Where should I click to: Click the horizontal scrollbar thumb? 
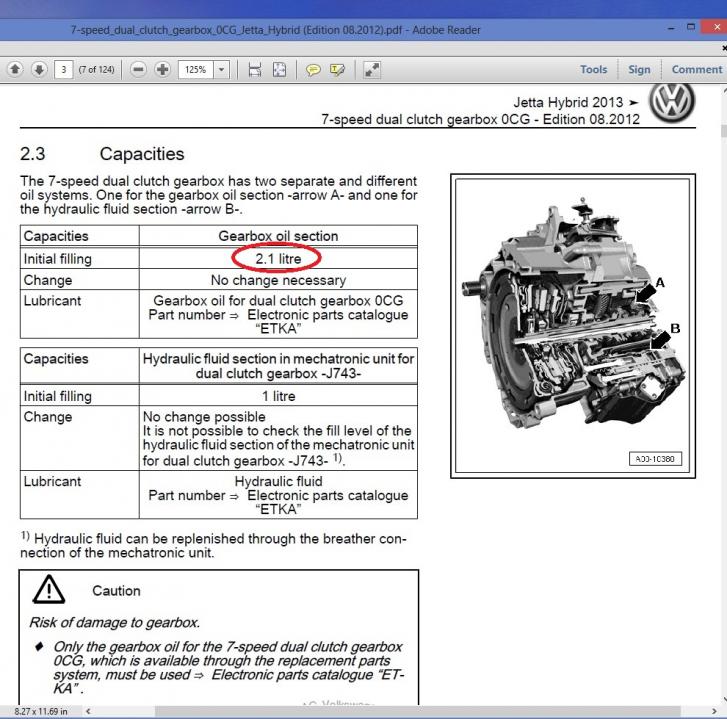pos(417,711)
